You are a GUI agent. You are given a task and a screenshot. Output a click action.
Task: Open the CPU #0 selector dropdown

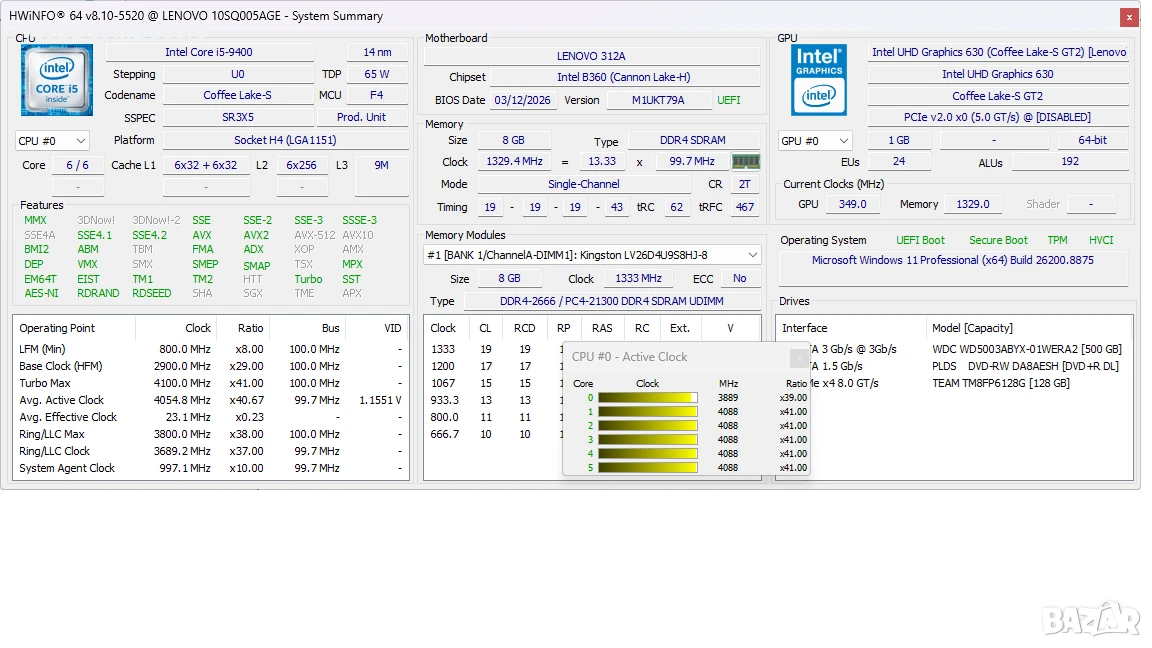tap(51, 141)
